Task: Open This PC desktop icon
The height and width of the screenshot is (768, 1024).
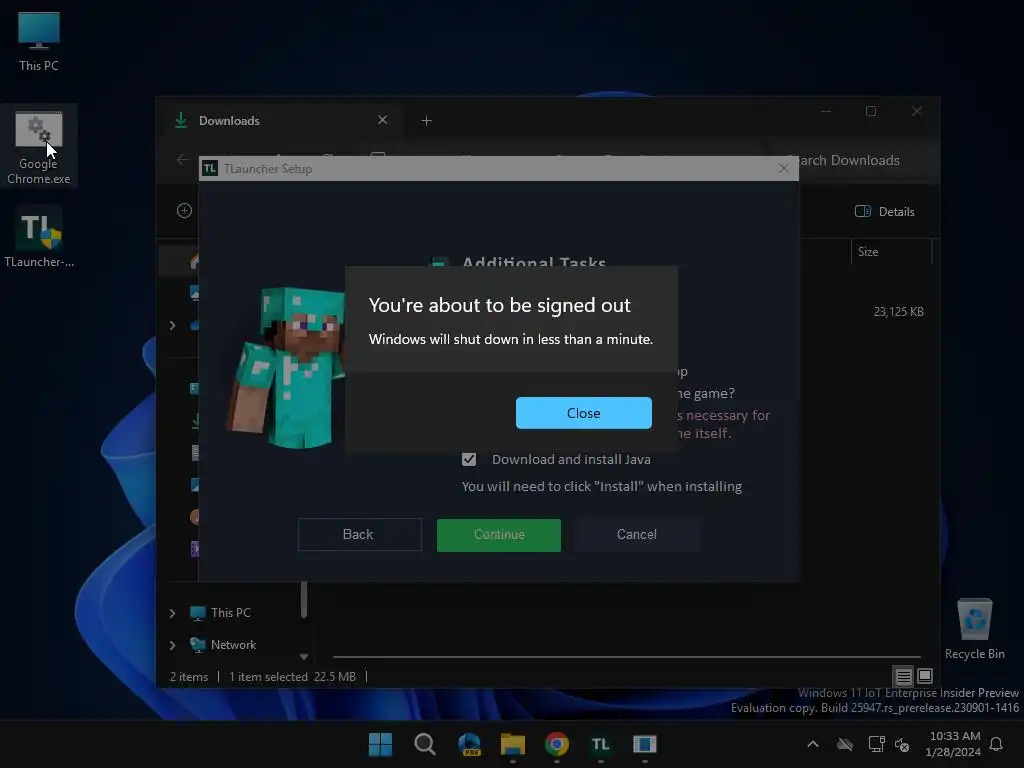Action: [x=39, y=41]
